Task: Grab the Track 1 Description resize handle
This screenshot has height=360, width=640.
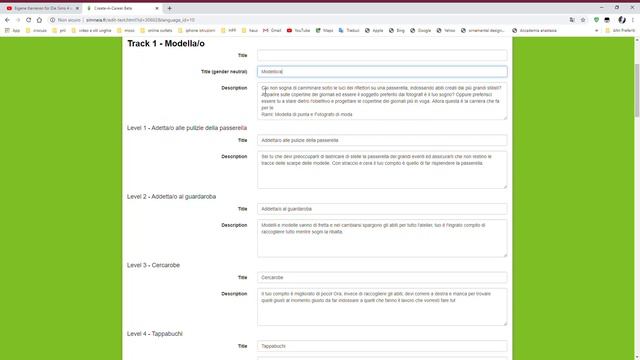Action: tap(505, 118)
